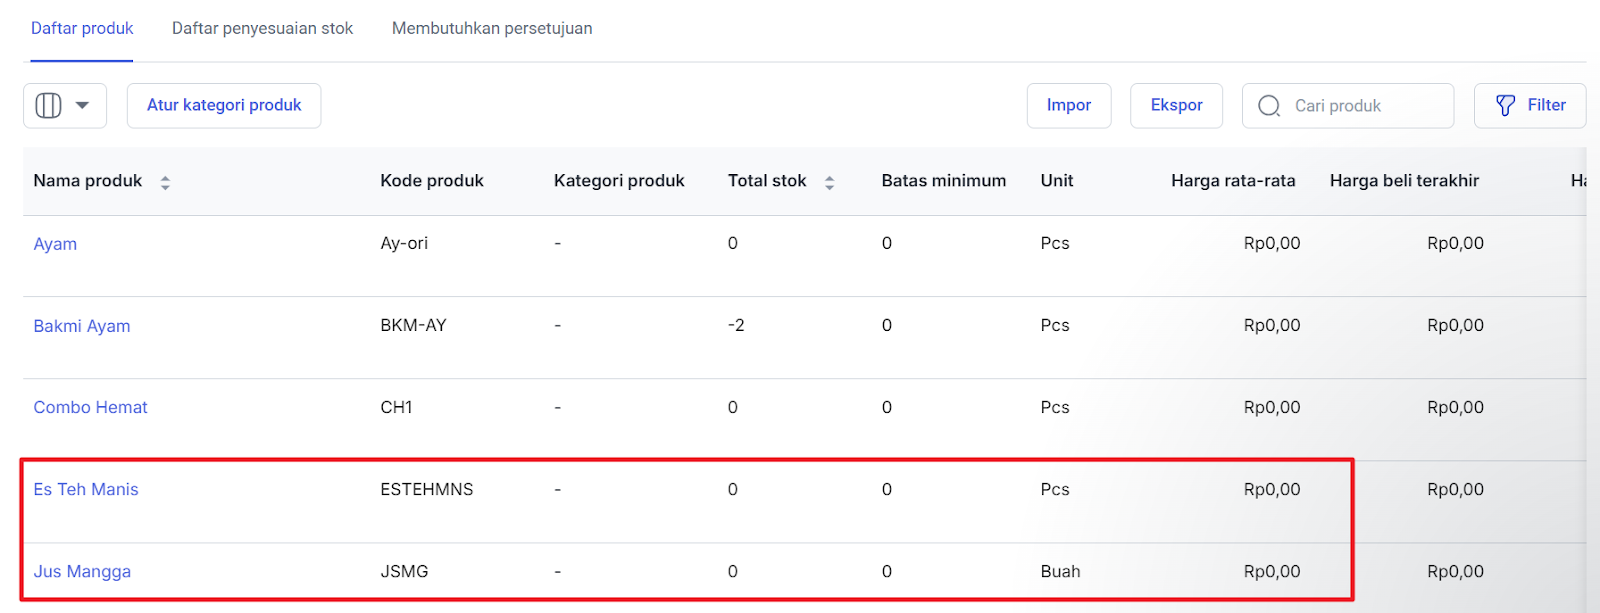Open the column layout selector icon
Screen dimensions: 1600x613
click(x=48, y=106)
